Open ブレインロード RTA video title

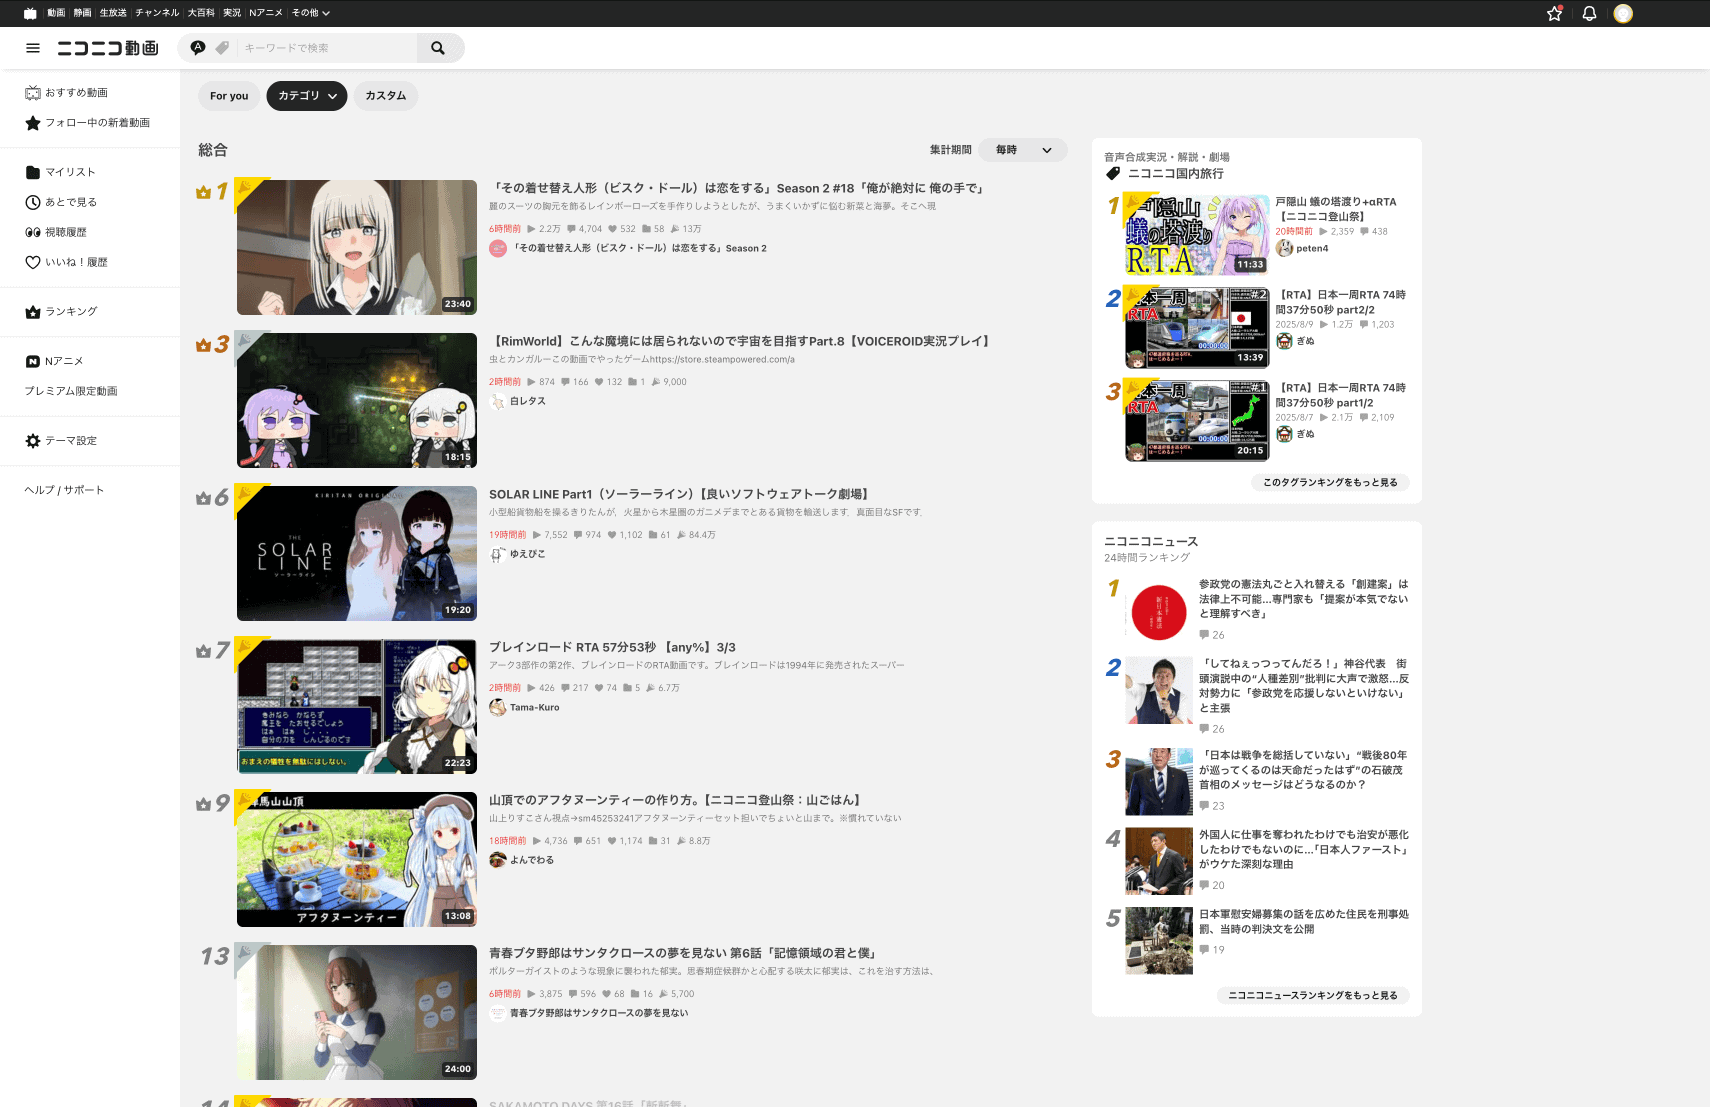612,647
